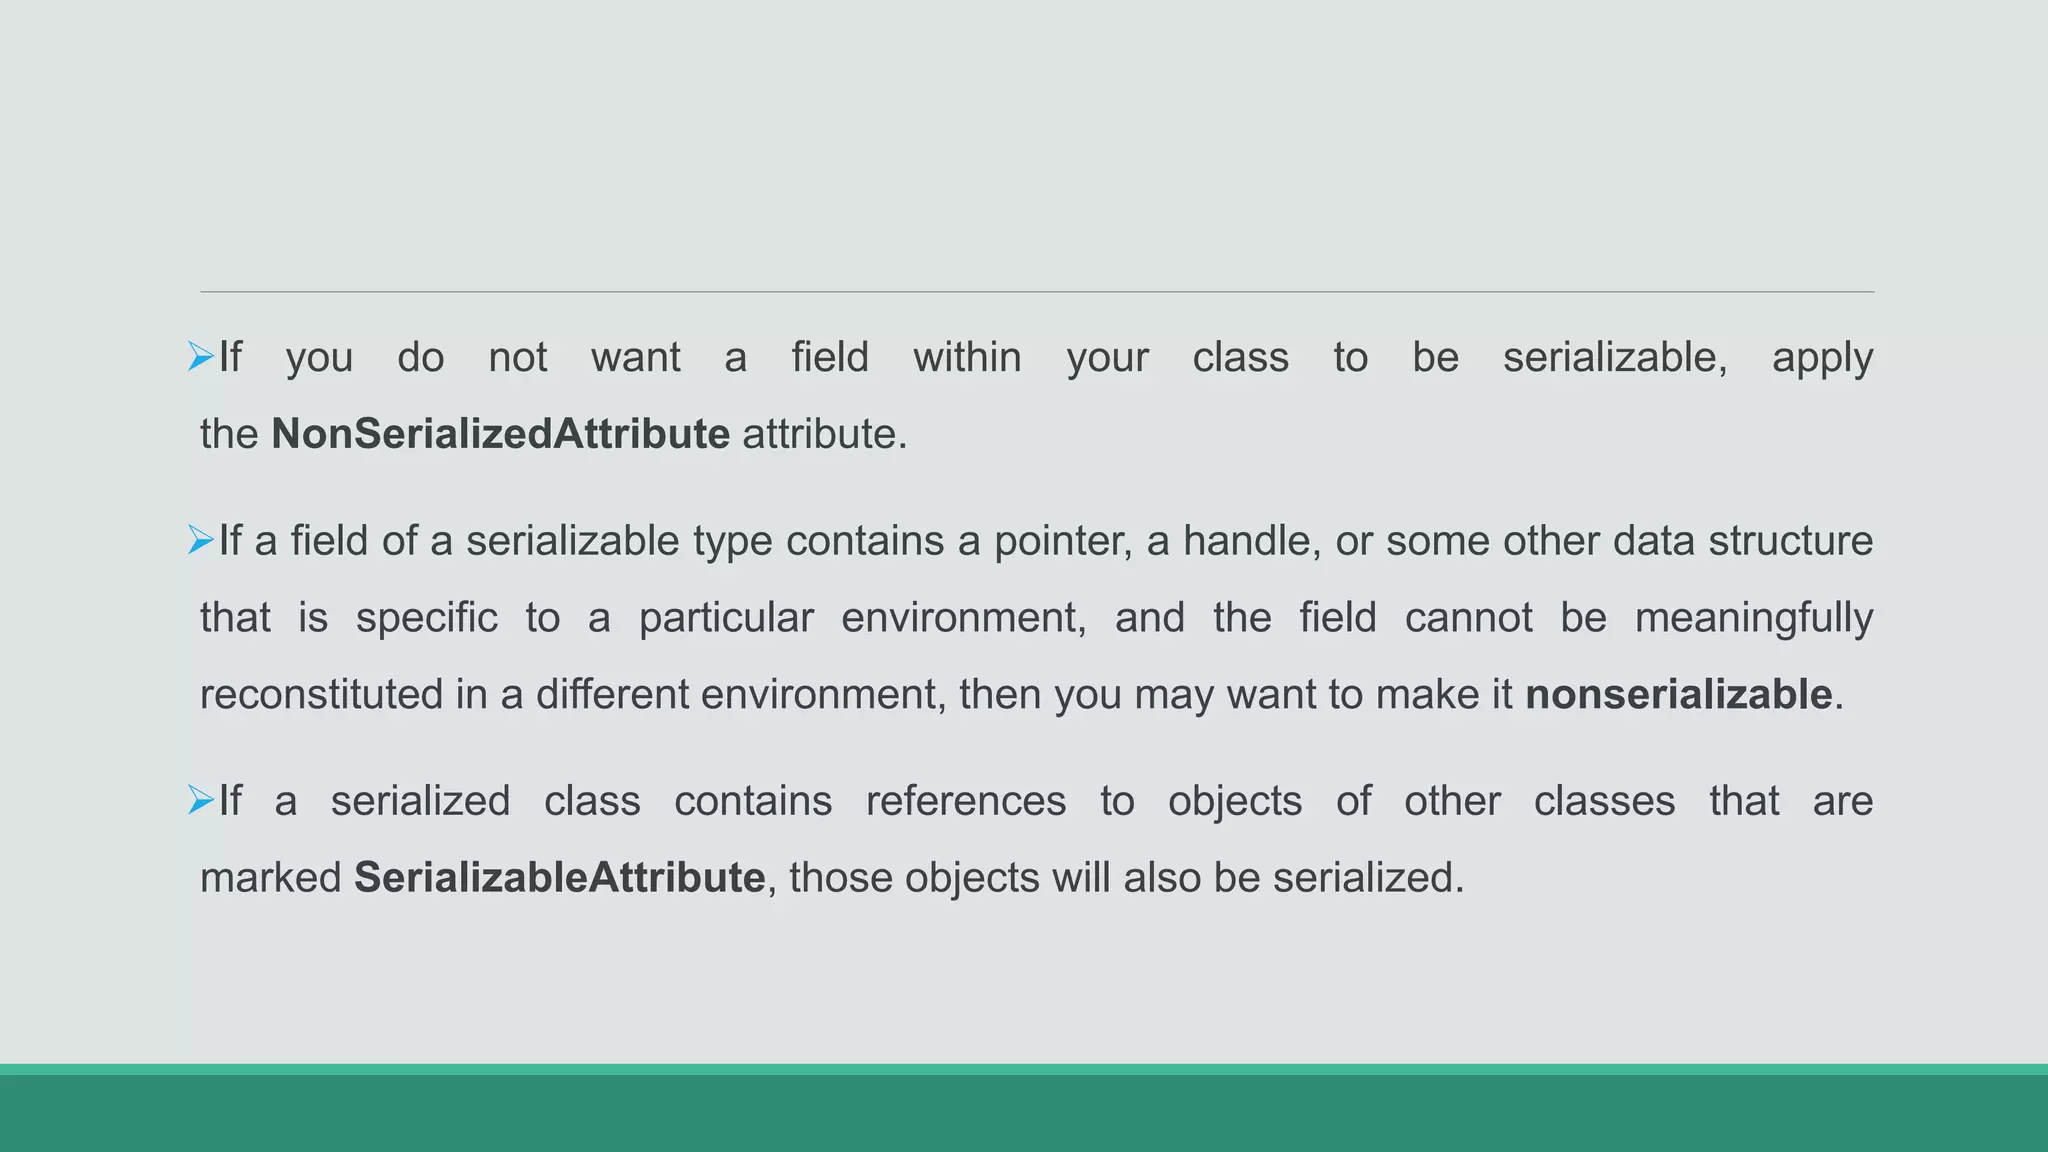Viewport: 2048px width, 1152px height.
Task: Click the arrow bullet before "If you do not want"
Action: tap(201, 356)
